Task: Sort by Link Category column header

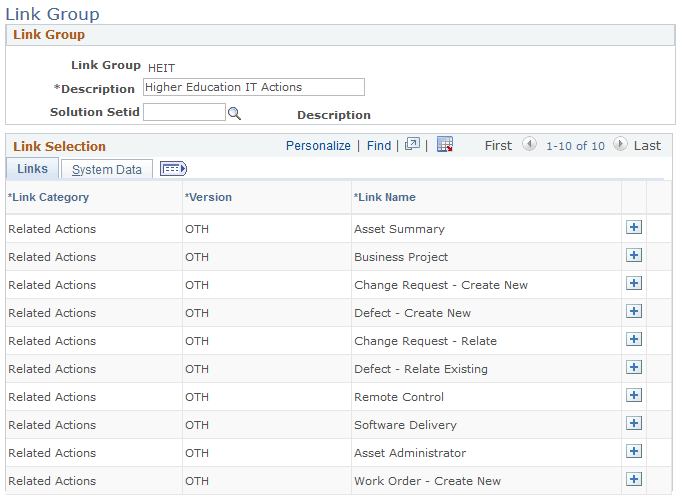Action: (x=48, y=197)
